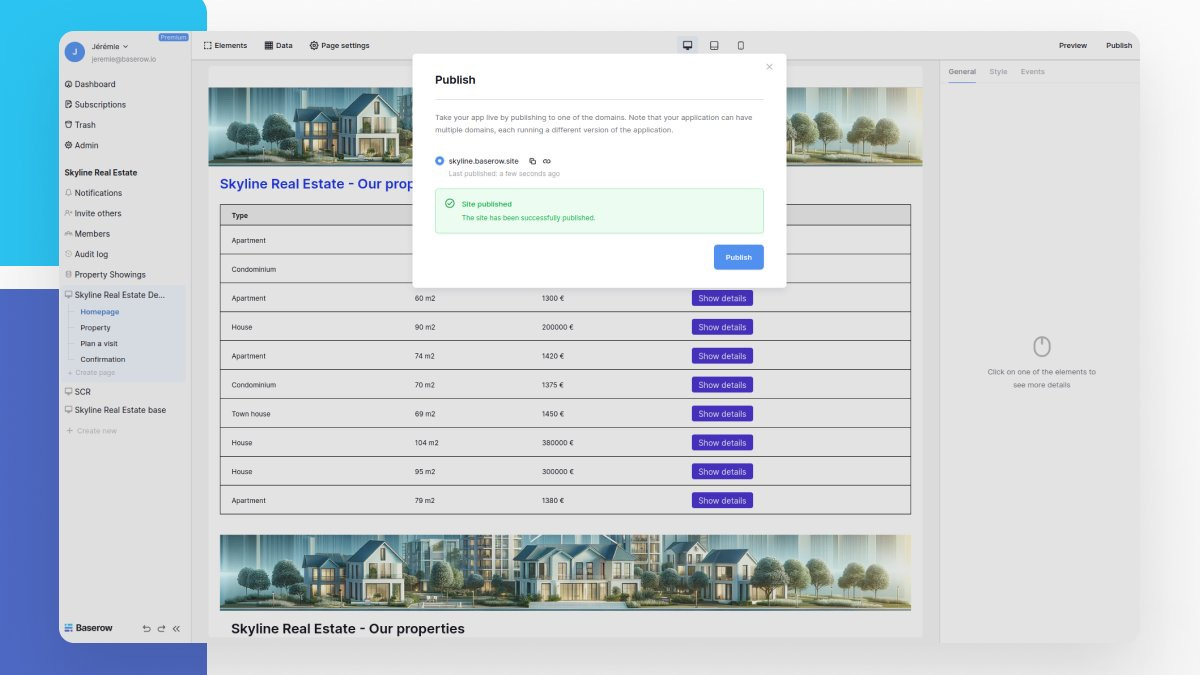
Task: Open the Data sources icon
Action: point(269,46)
